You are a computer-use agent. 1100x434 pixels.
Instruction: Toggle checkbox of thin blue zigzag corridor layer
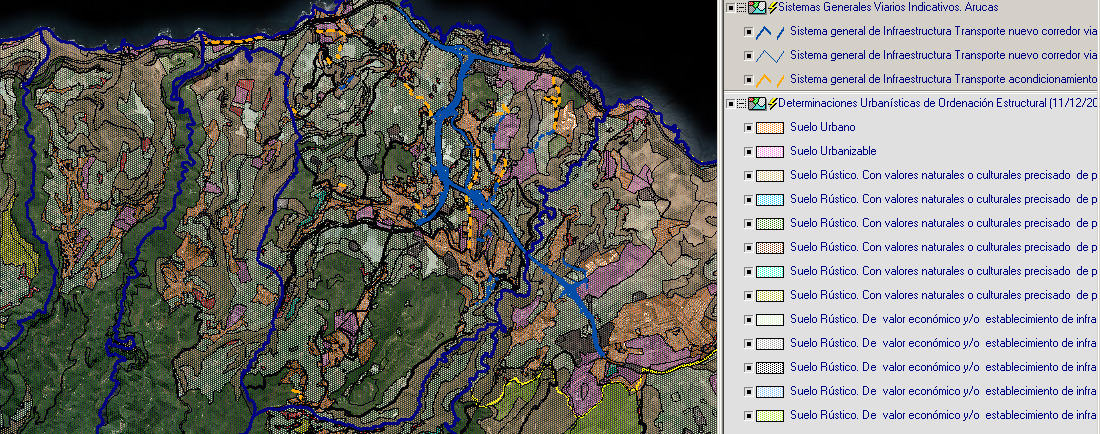click(x=748, y=55)
